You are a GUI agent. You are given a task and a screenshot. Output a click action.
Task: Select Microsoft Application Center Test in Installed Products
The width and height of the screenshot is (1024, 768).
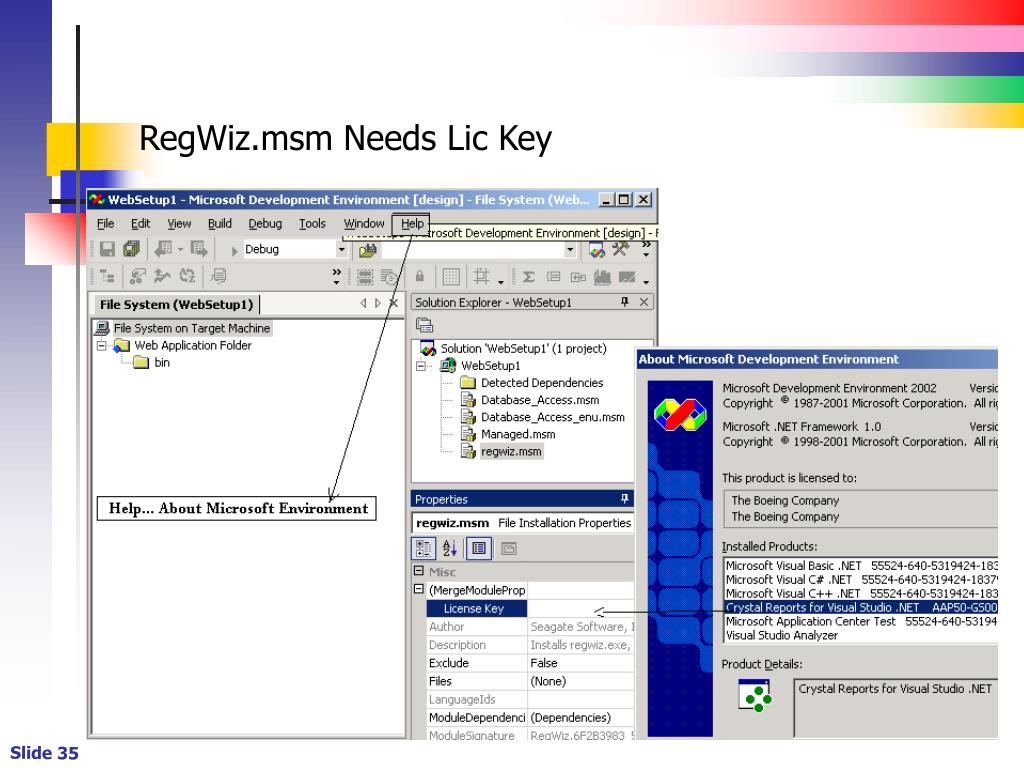pos(861,621)
